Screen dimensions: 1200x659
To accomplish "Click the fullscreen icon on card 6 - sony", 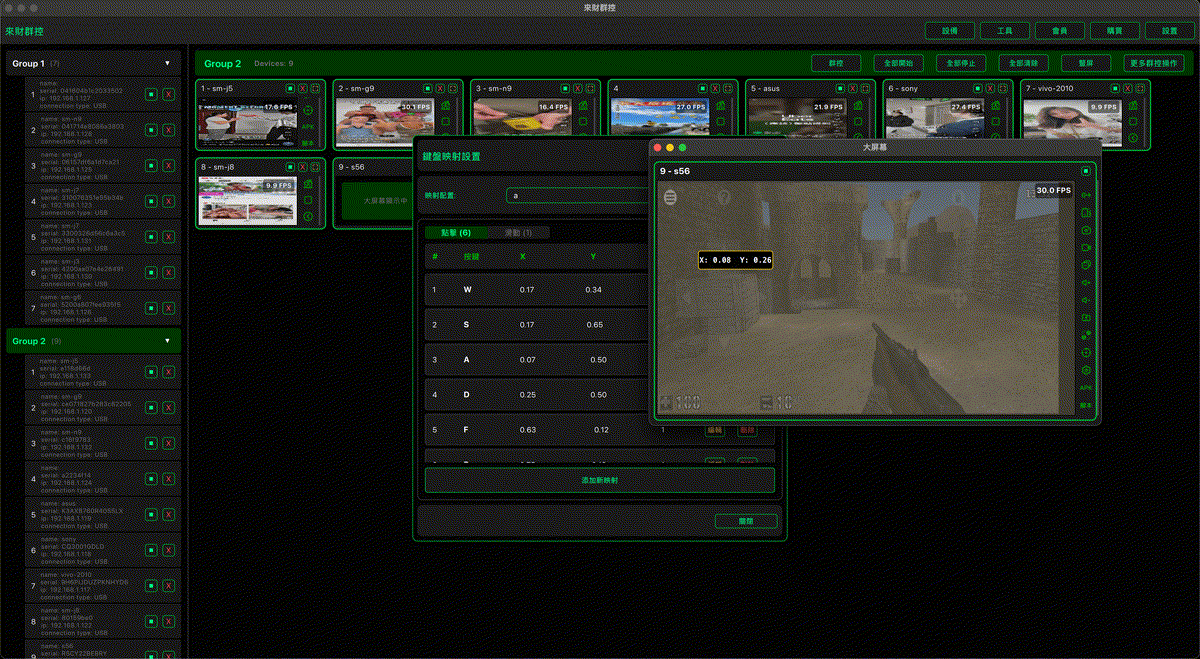I will (1002, 88).
